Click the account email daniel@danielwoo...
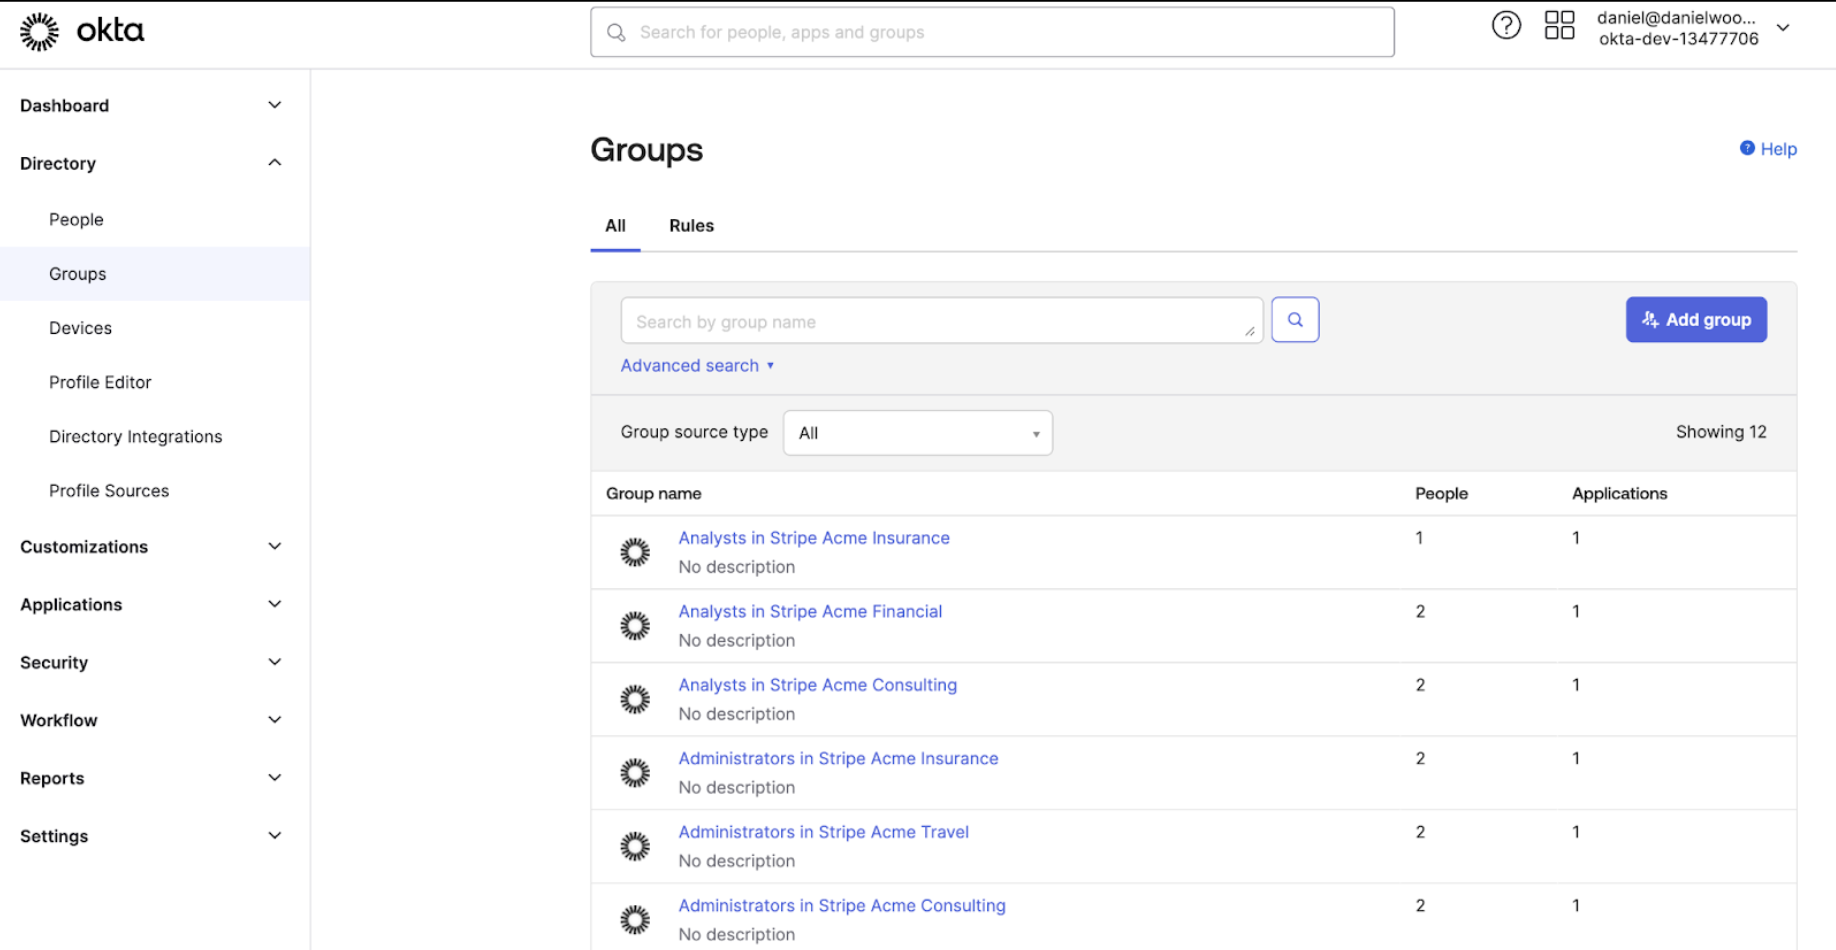The image size is (1836, 950). (1676, 18)
